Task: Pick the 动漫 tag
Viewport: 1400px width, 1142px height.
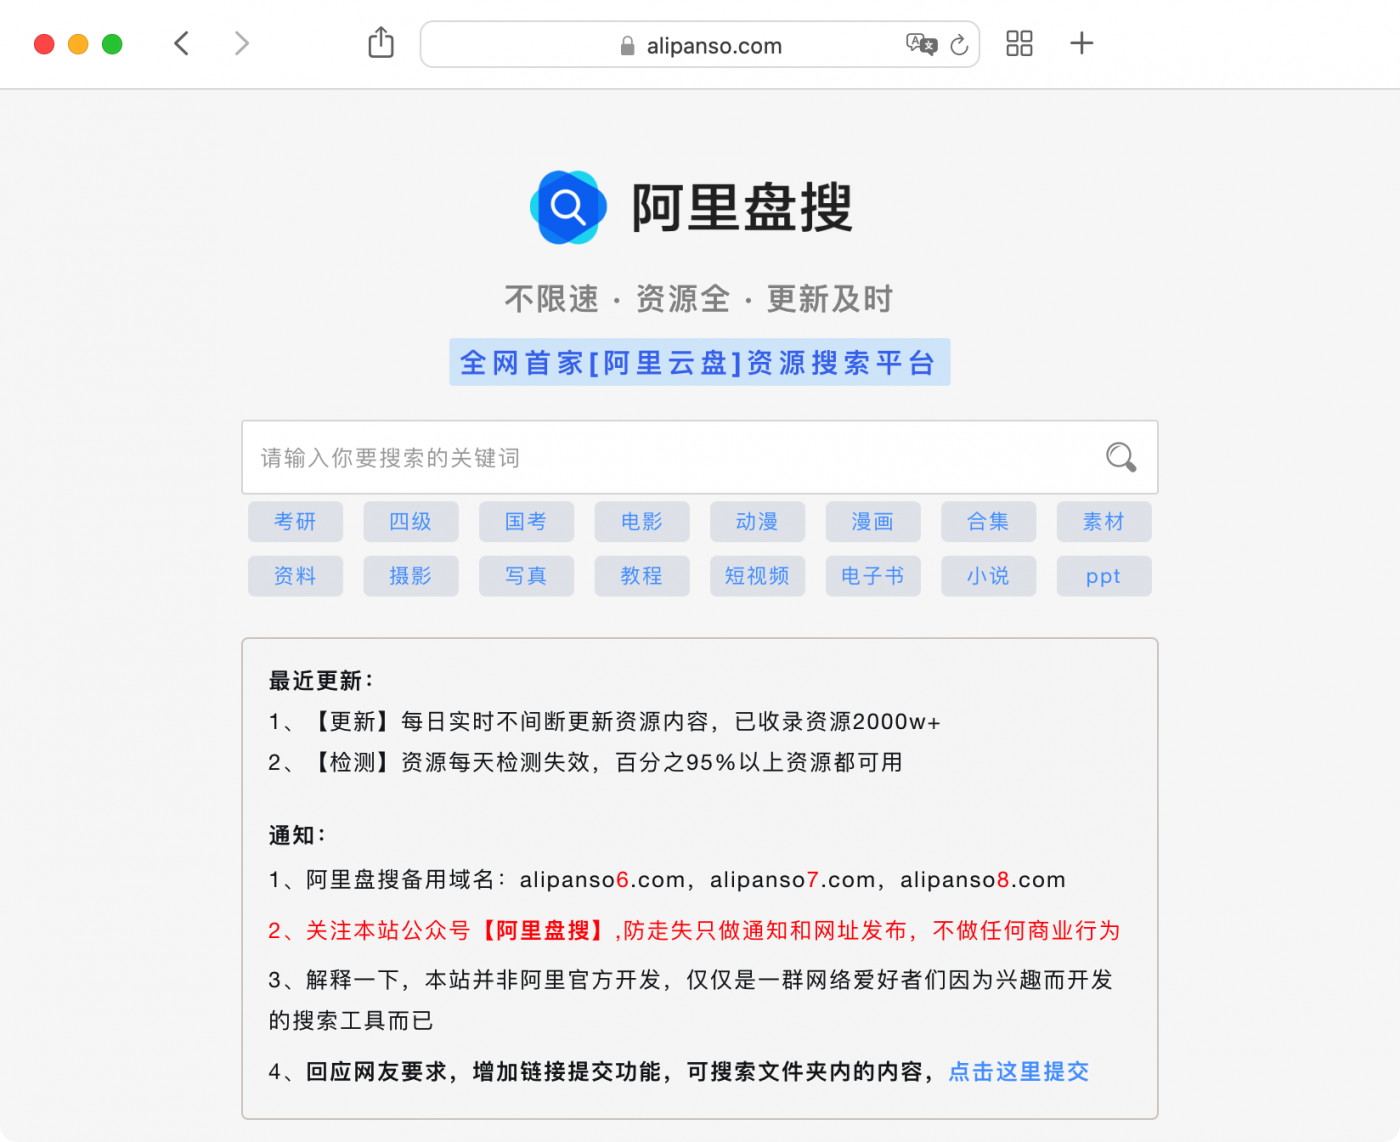Action: (757, 521)
